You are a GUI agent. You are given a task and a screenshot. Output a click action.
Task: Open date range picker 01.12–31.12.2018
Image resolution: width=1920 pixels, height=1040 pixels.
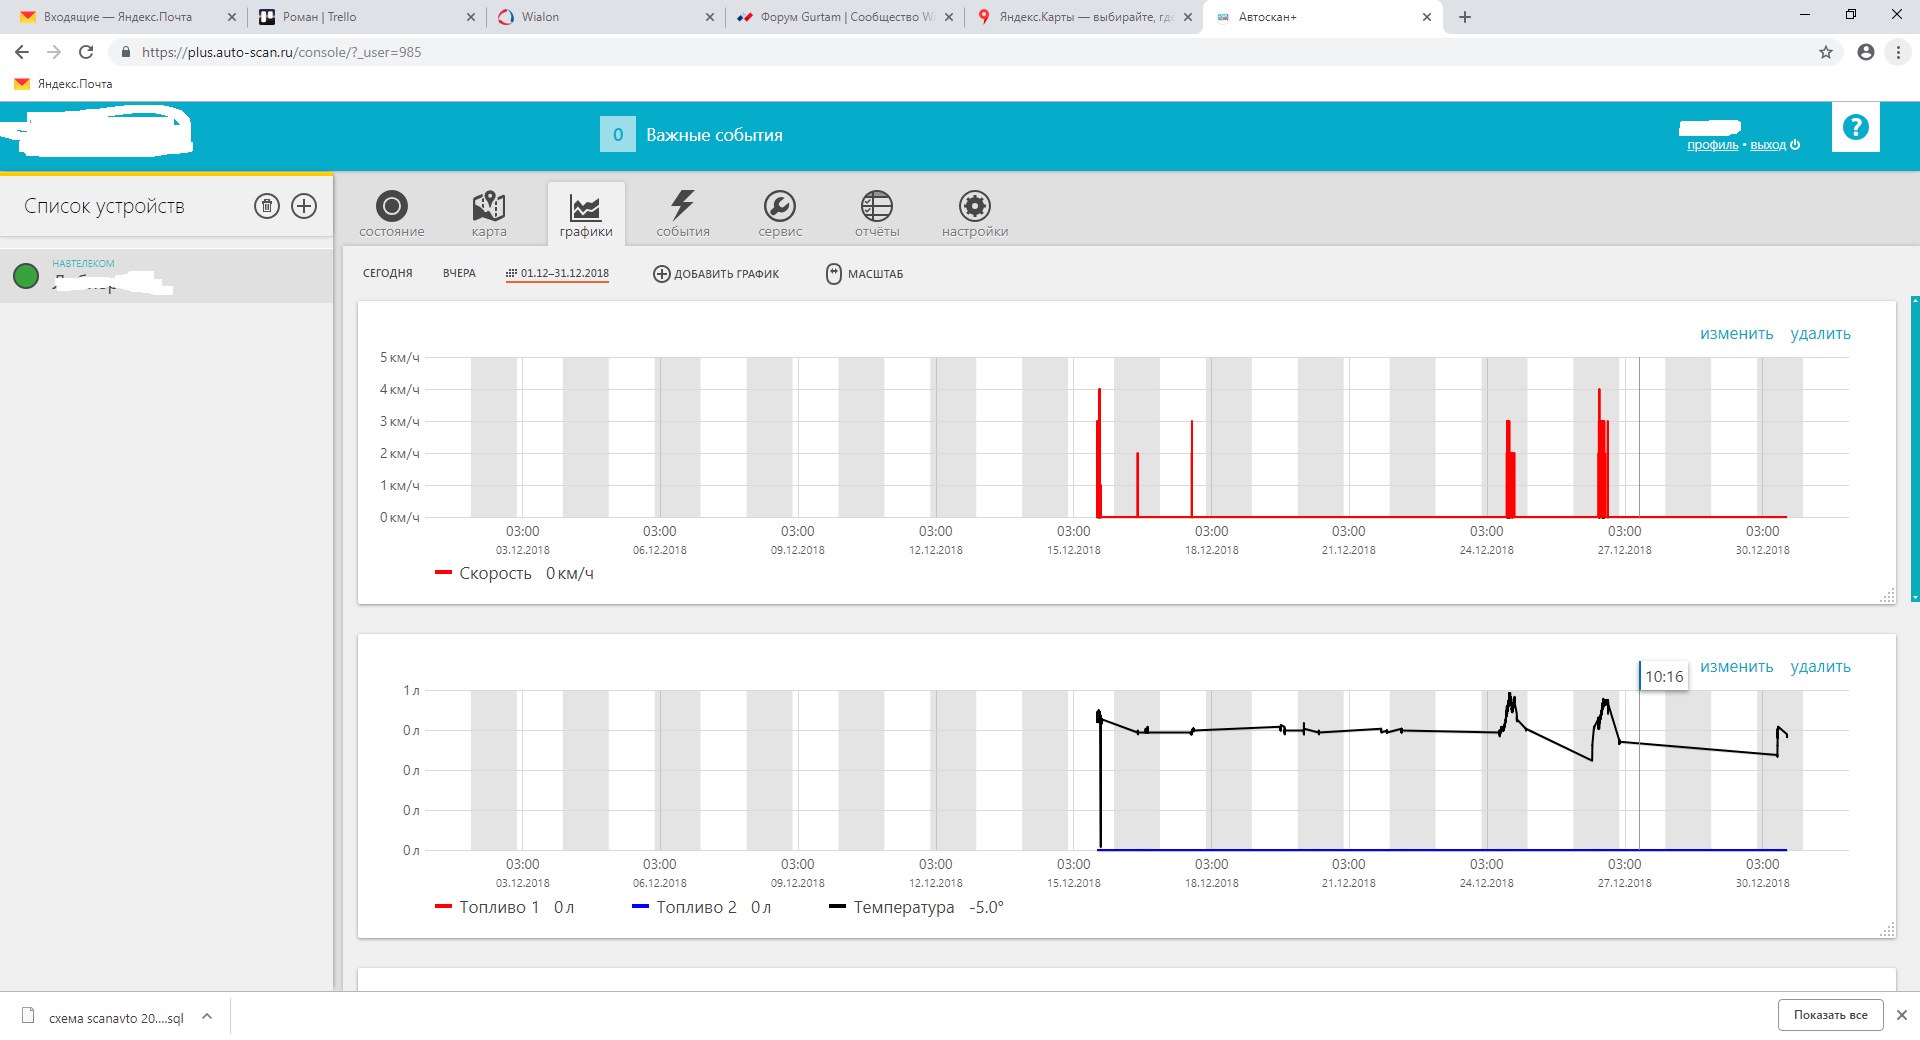(557, 273)
